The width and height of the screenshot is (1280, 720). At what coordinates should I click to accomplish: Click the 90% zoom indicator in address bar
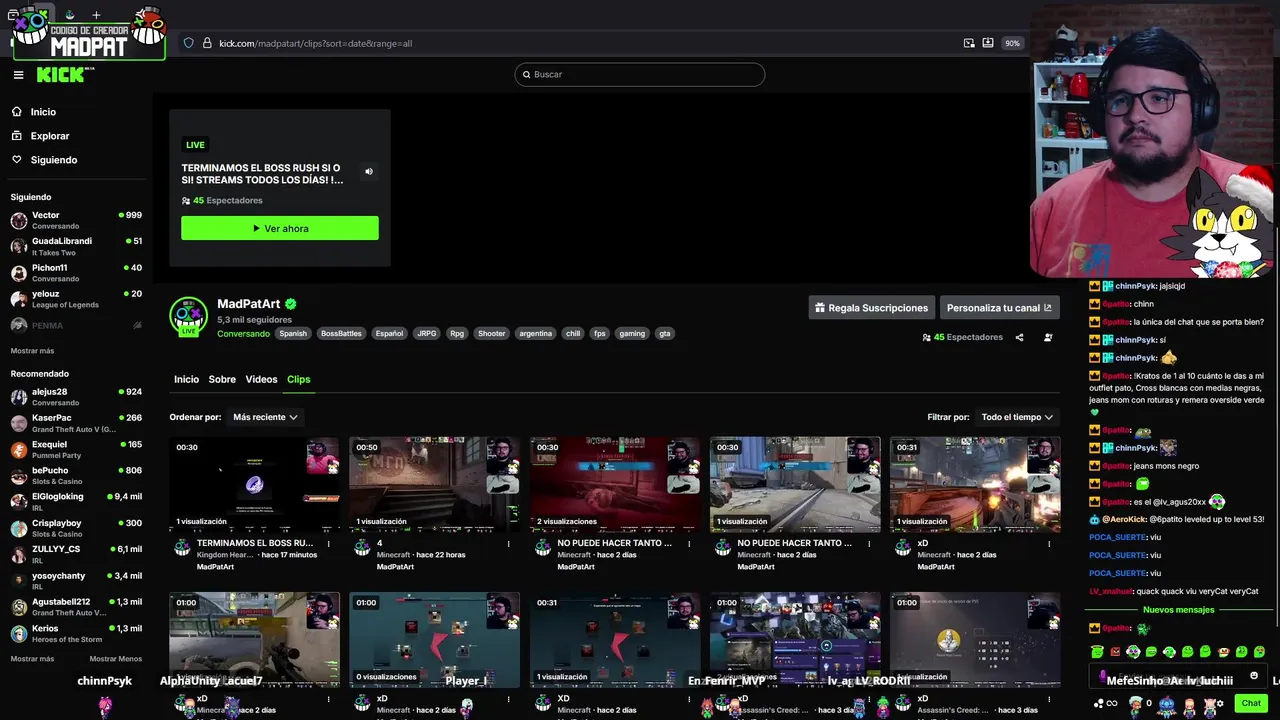click(x=1012, y=43)
